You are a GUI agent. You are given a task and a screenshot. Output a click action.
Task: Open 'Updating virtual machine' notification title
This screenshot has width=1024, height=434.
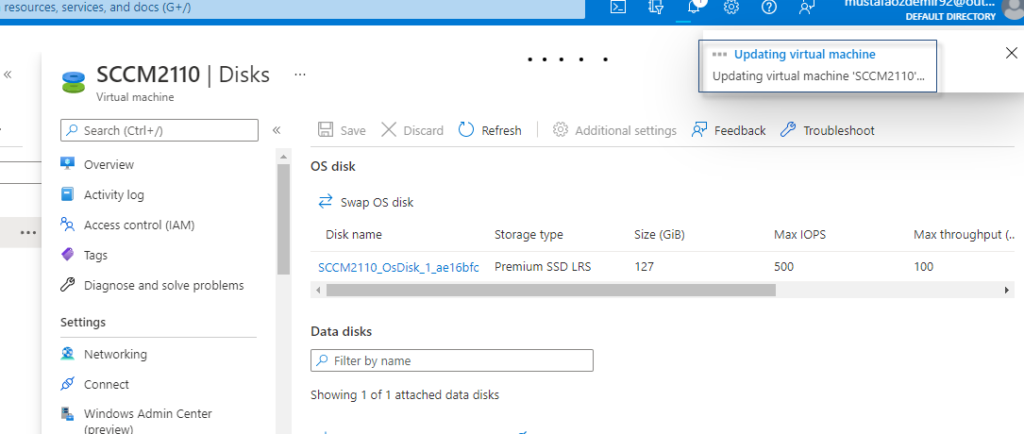[805, 54]
